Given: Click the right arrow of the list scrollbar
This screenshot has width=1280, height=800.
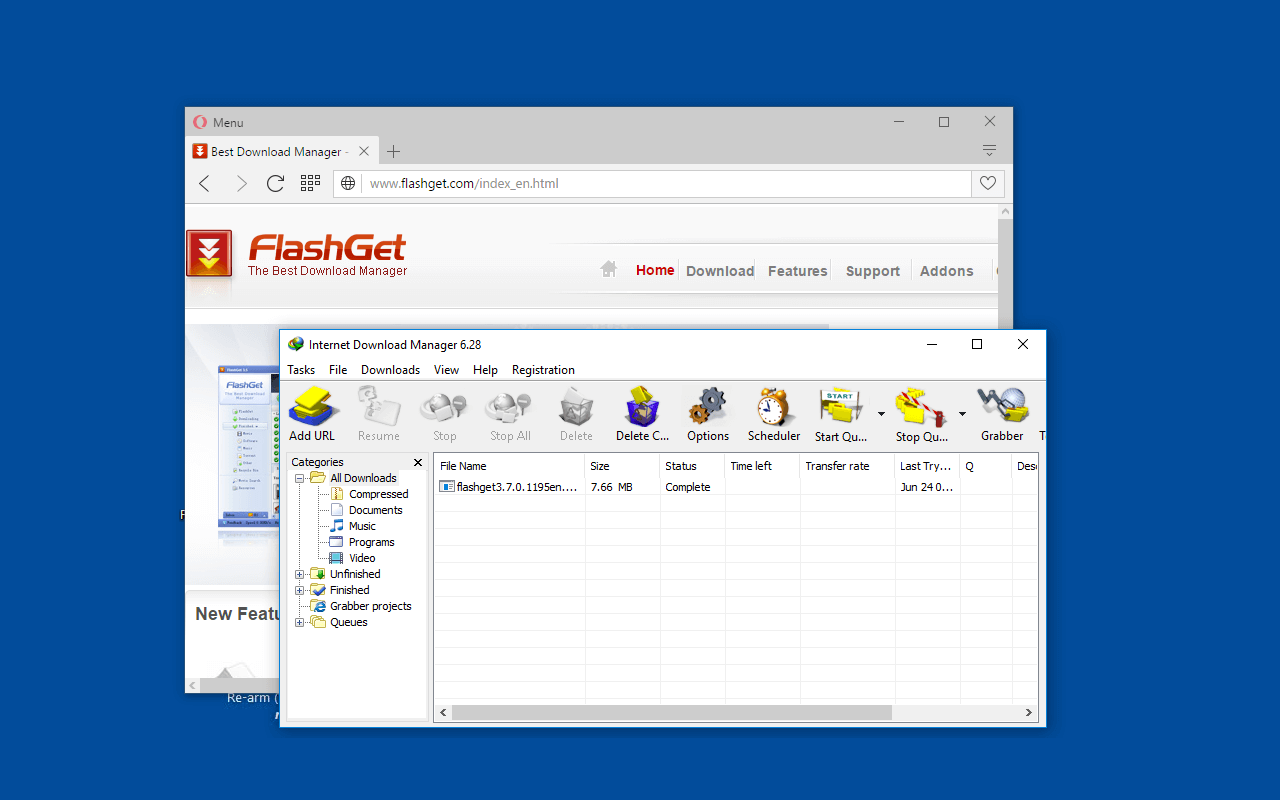Looking at the screenshot, I should pos(1028,713).
